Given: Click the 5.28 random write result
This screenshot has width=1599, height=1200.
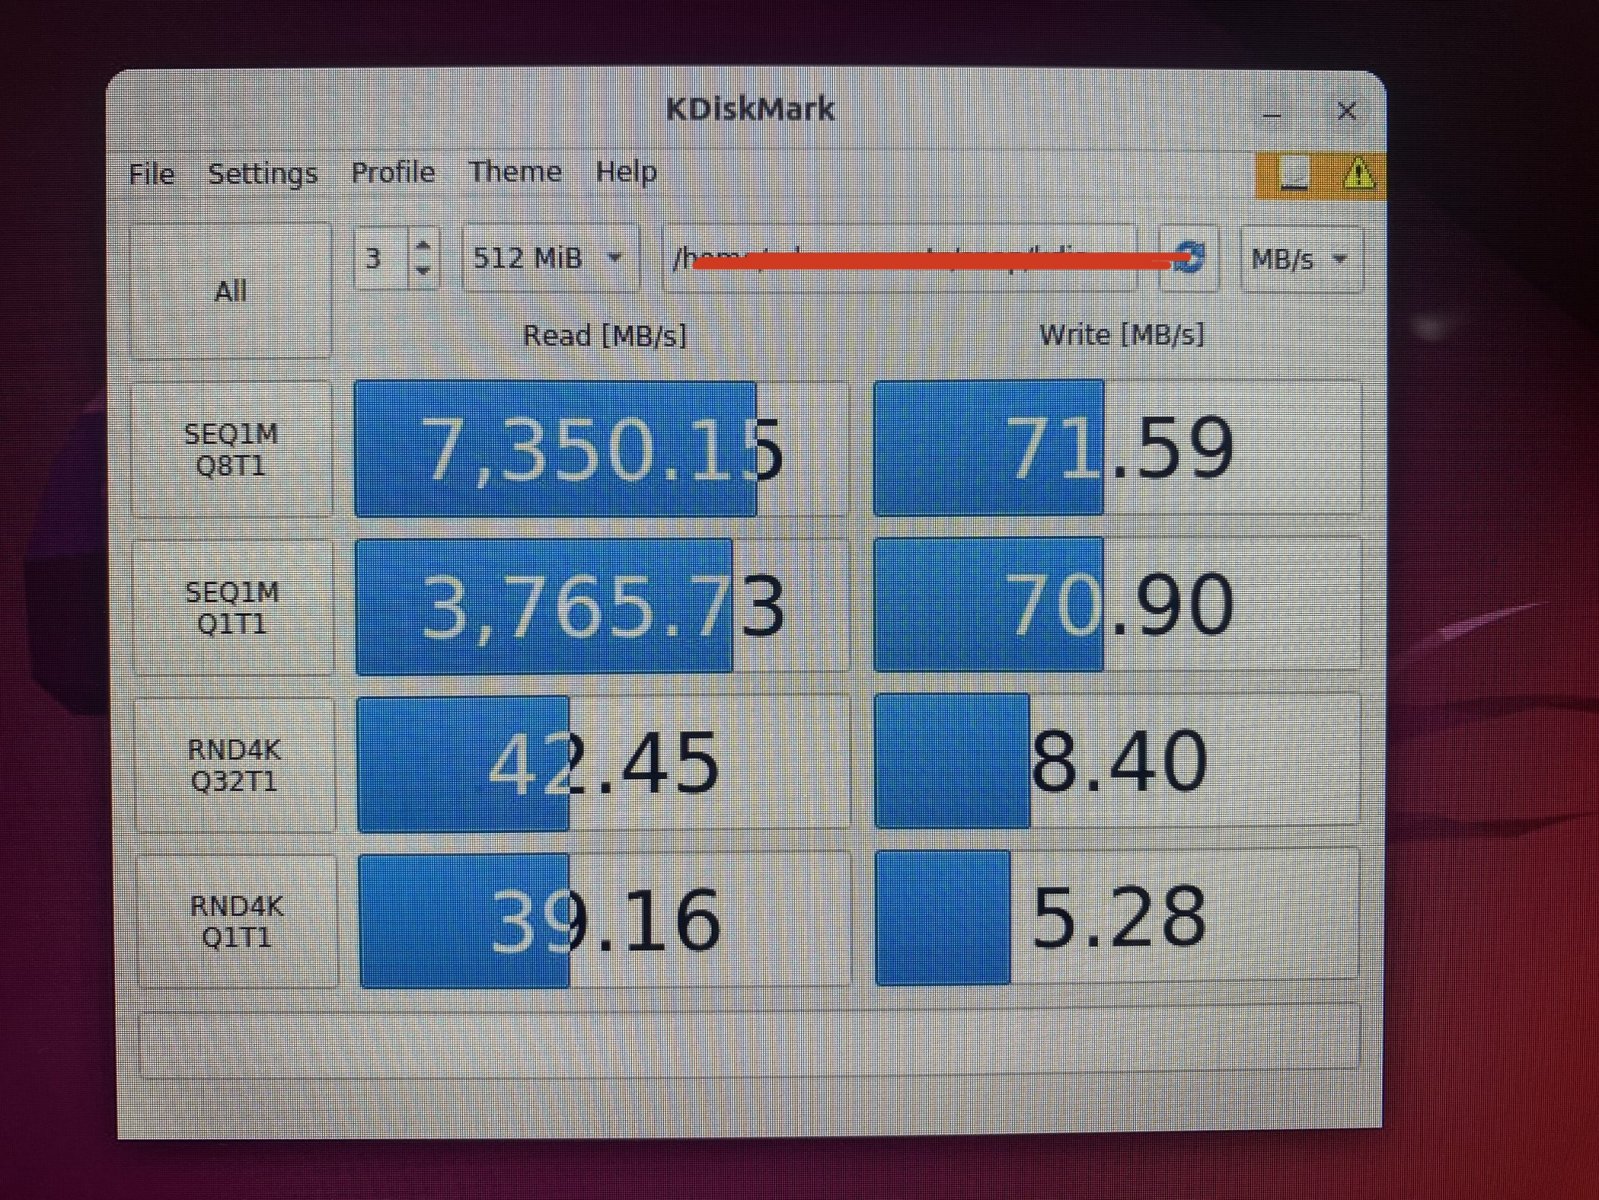Looking at the screenshot, I should 1117,917.
